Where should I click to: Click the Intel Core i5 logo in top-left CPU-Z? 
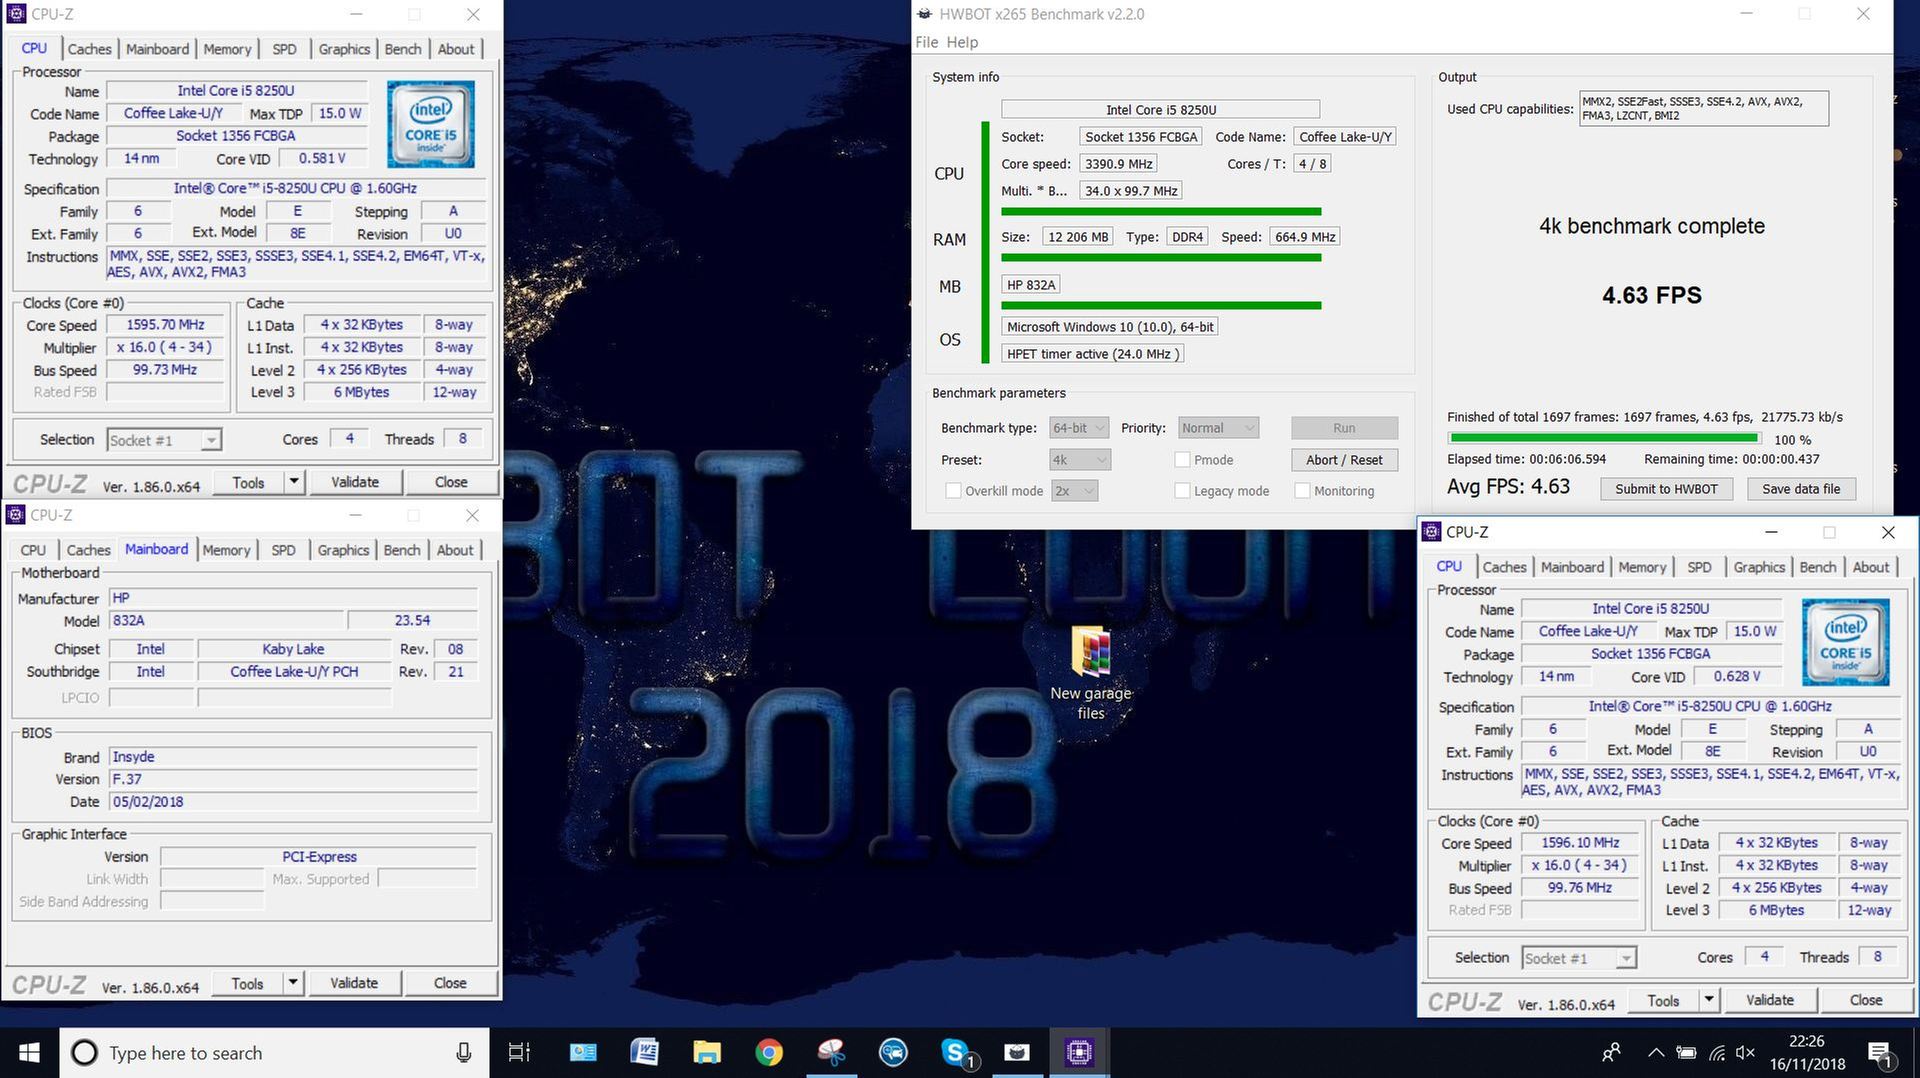[431, 124]
